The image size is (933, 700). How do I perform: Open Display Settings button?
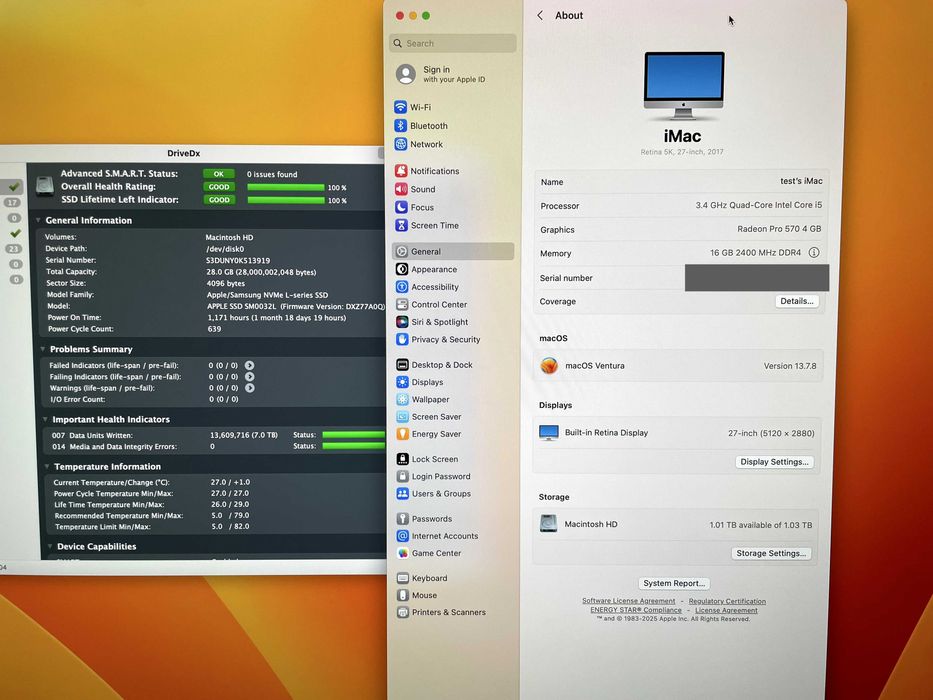tap(774, 462)
